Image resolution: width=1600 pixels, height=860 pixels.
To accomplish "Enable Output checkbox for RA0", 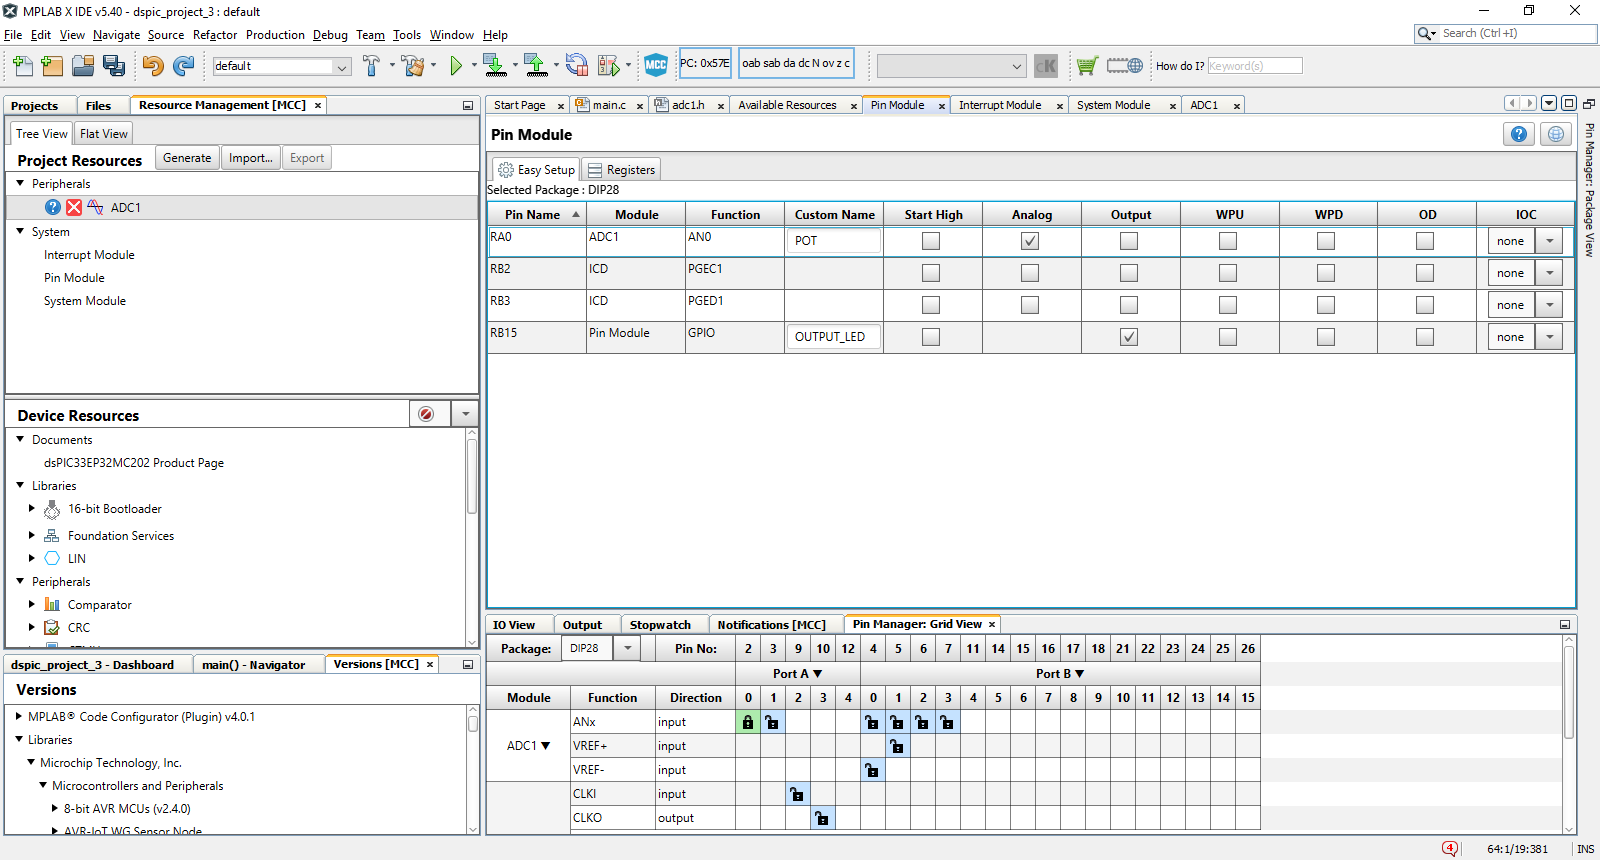I will coord(1129,241).
